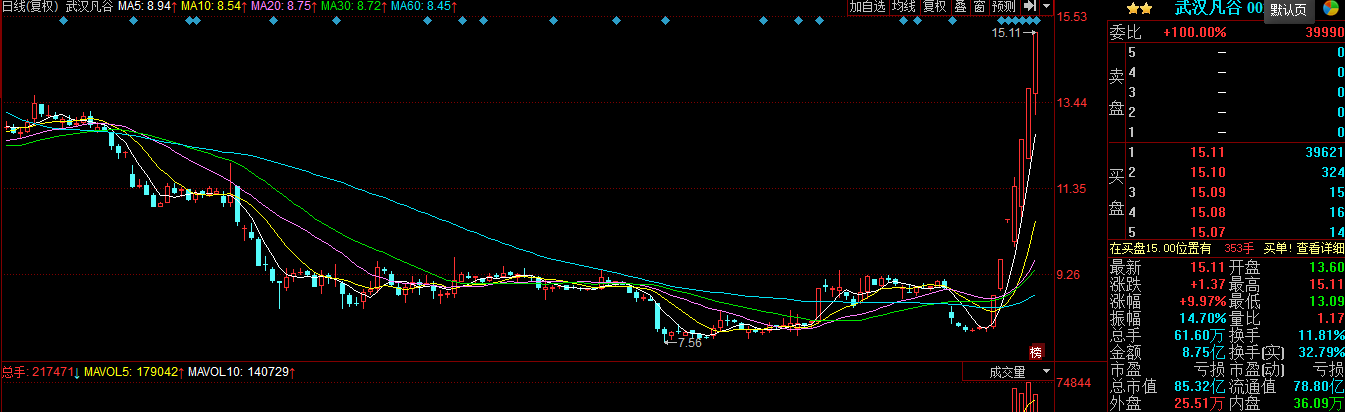Click the jump-to-end arrow icon
Screen dimensions: 1345x412
pyautogui.click(x=1028, y=7)
